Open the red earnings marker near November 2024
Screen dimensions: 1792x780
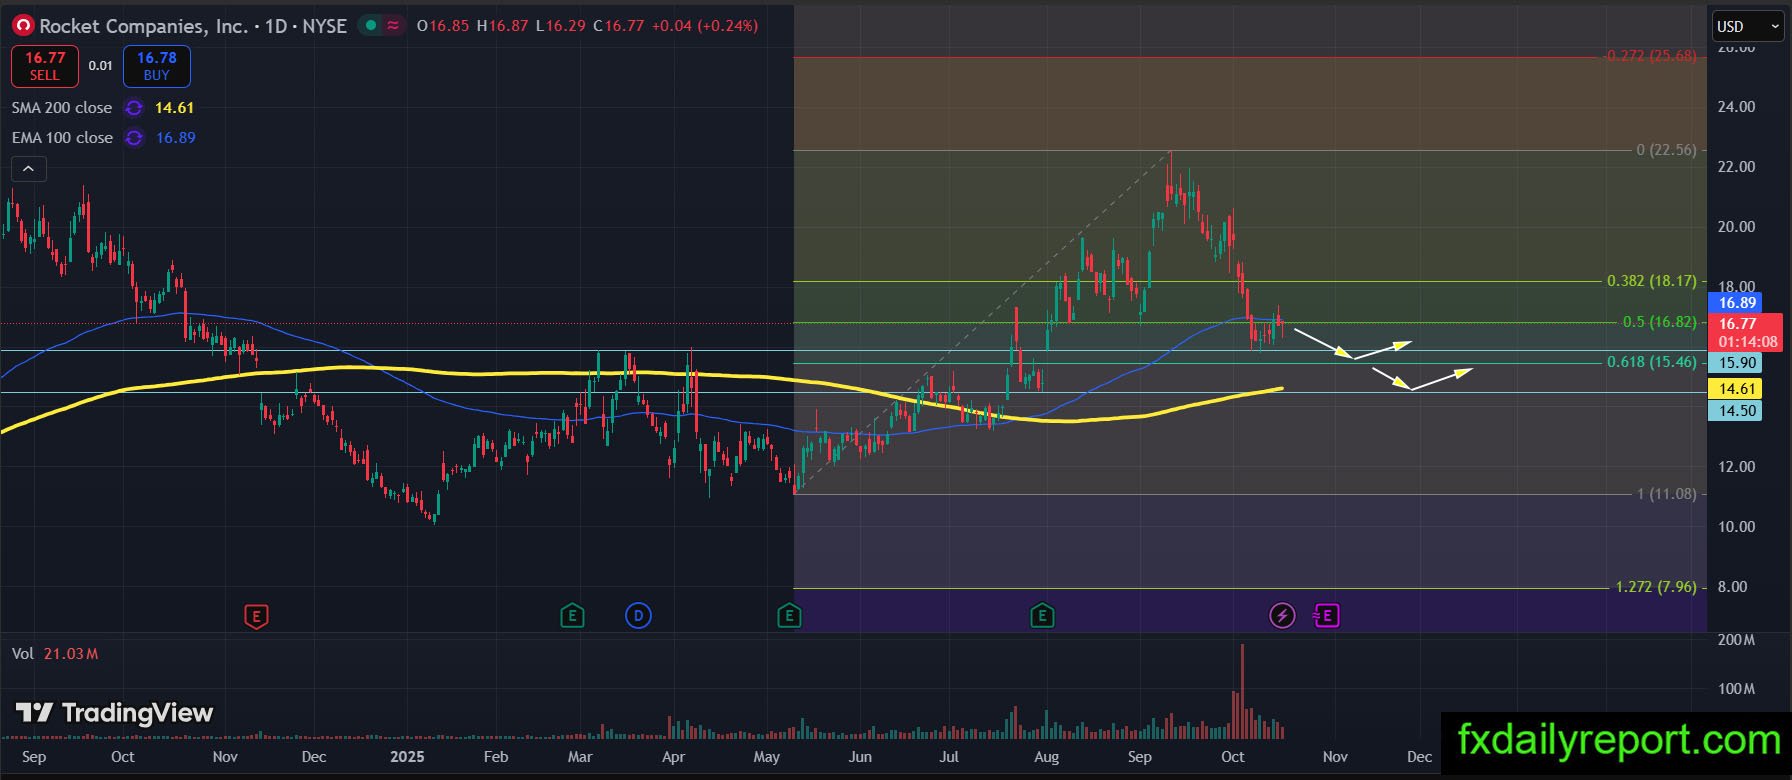[x=256, y=616]
